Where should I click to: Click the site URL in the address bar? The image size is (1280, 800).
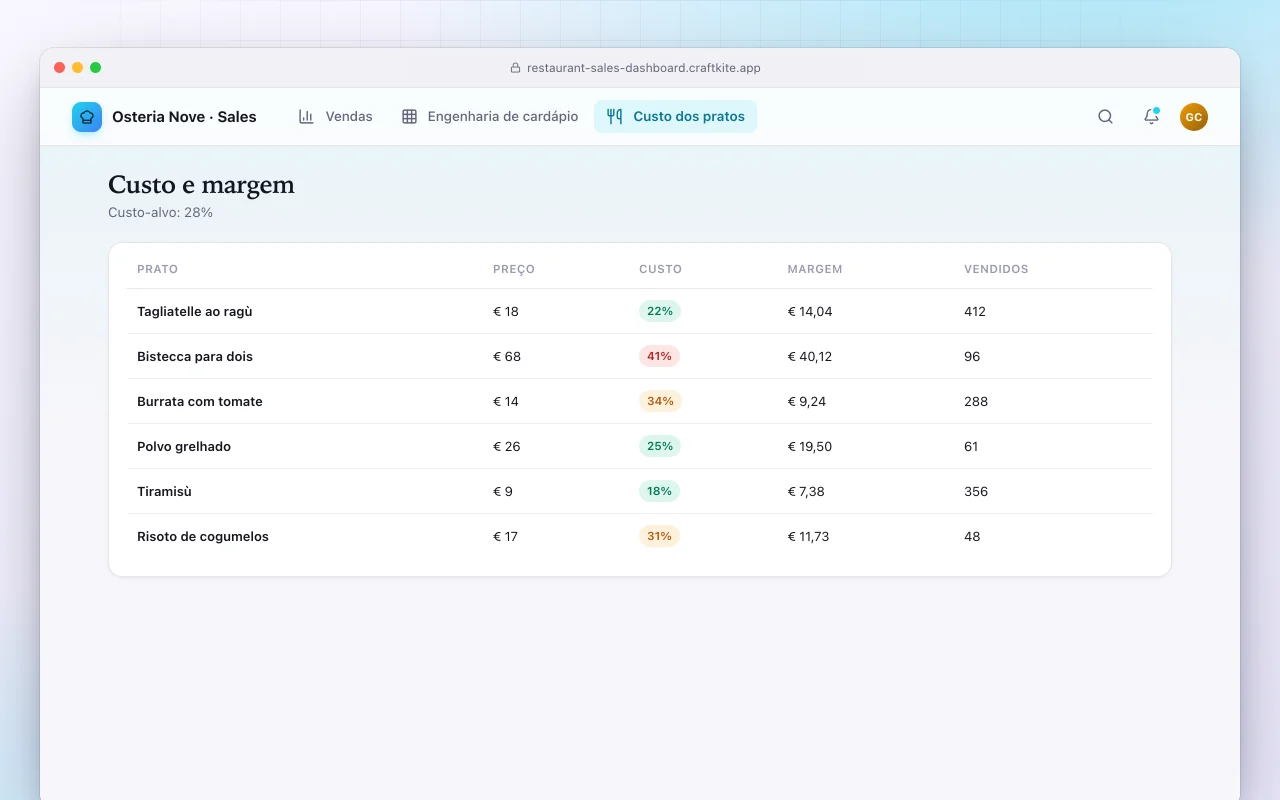pyautogui.click(x=644, y=68)
